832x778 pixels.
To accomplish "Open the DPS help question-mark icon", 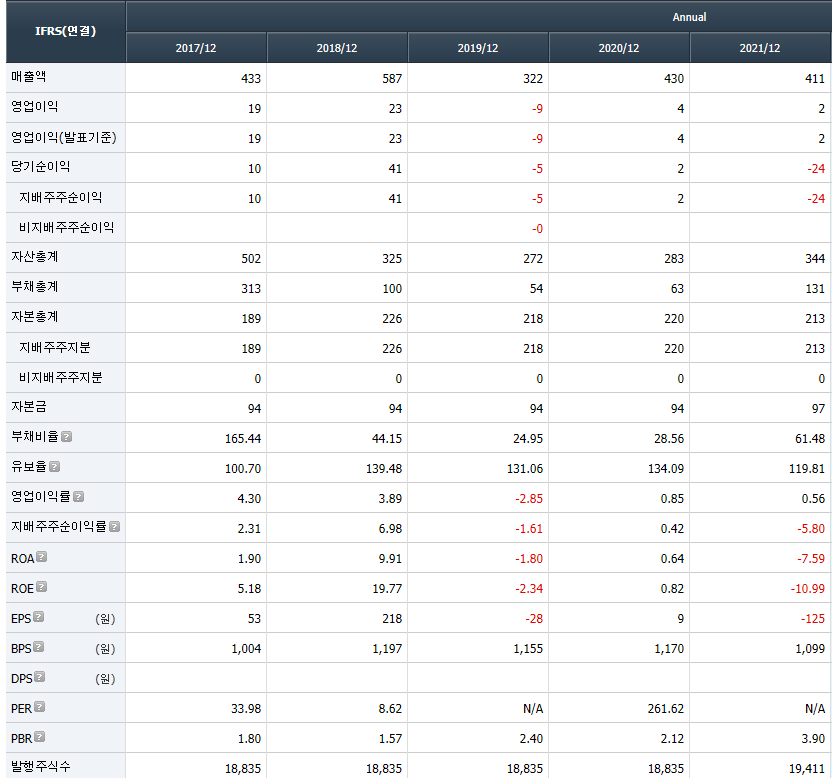I will click(x=39, y=677).
